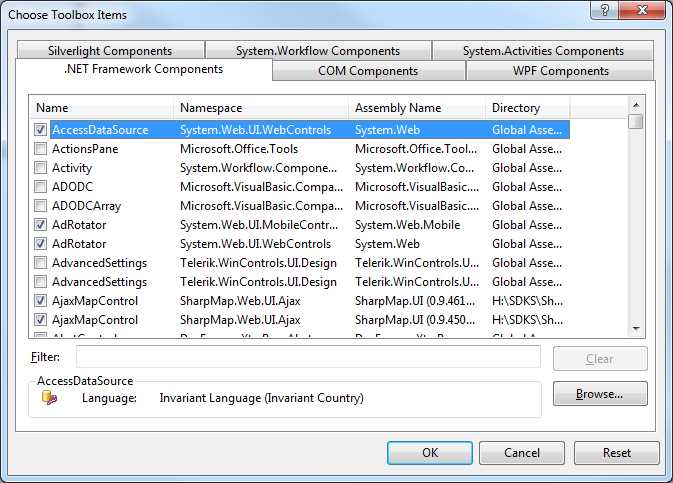Select the ADODCArray row name

pyautogui.click(x=86, y=206)
